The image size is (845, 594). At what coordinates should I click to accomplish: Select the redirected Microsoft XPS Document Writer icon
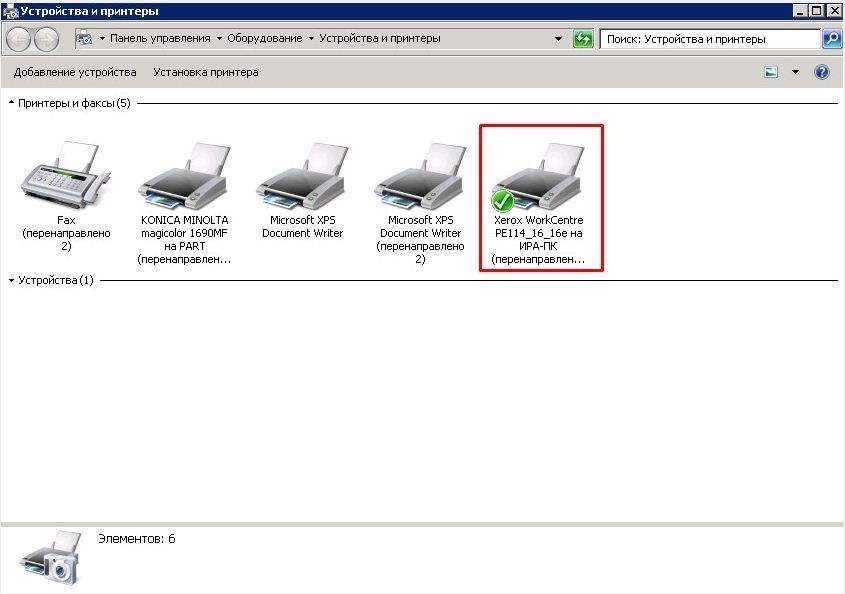coord(420,177)
